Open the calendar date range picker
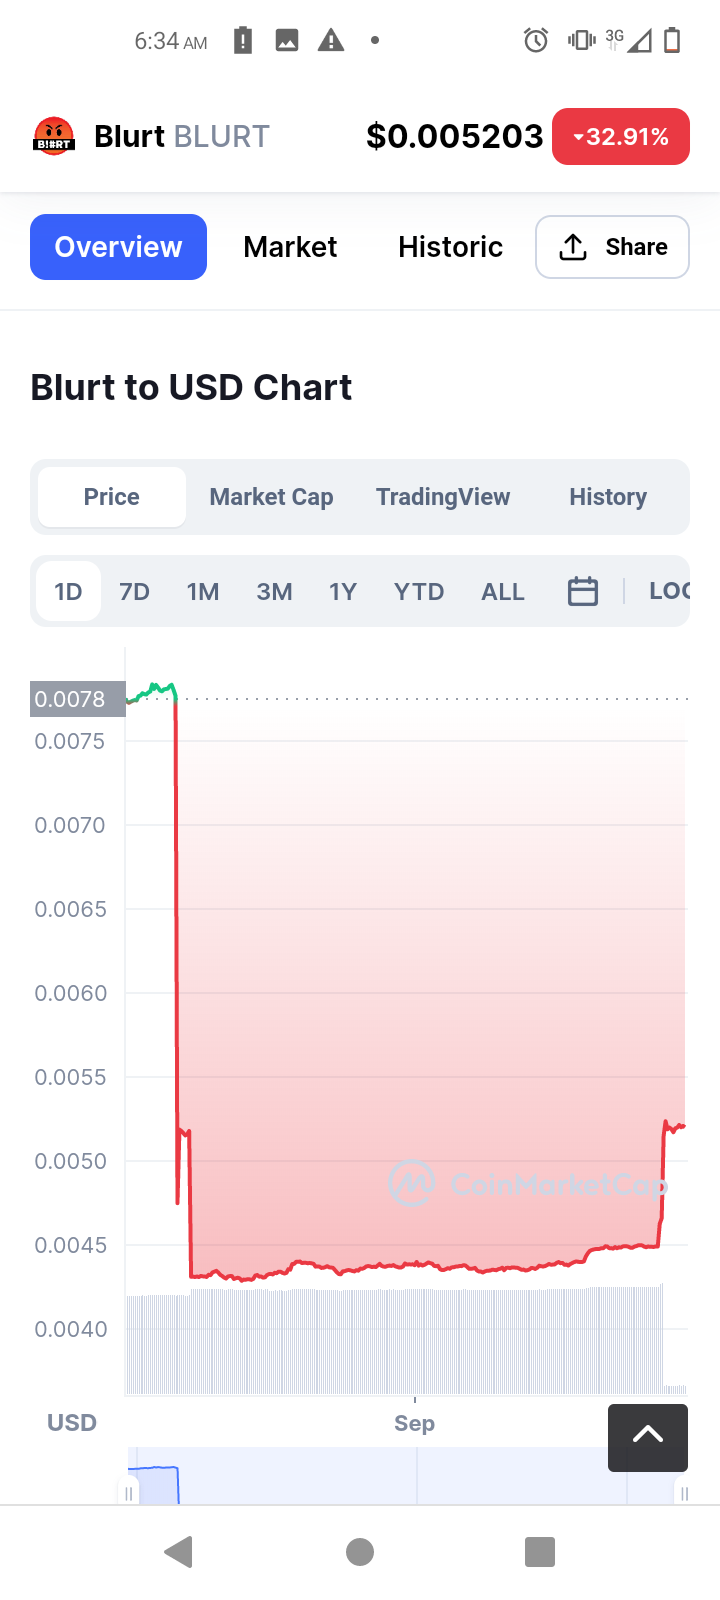 pyautogui.click(x=582, y=591)
